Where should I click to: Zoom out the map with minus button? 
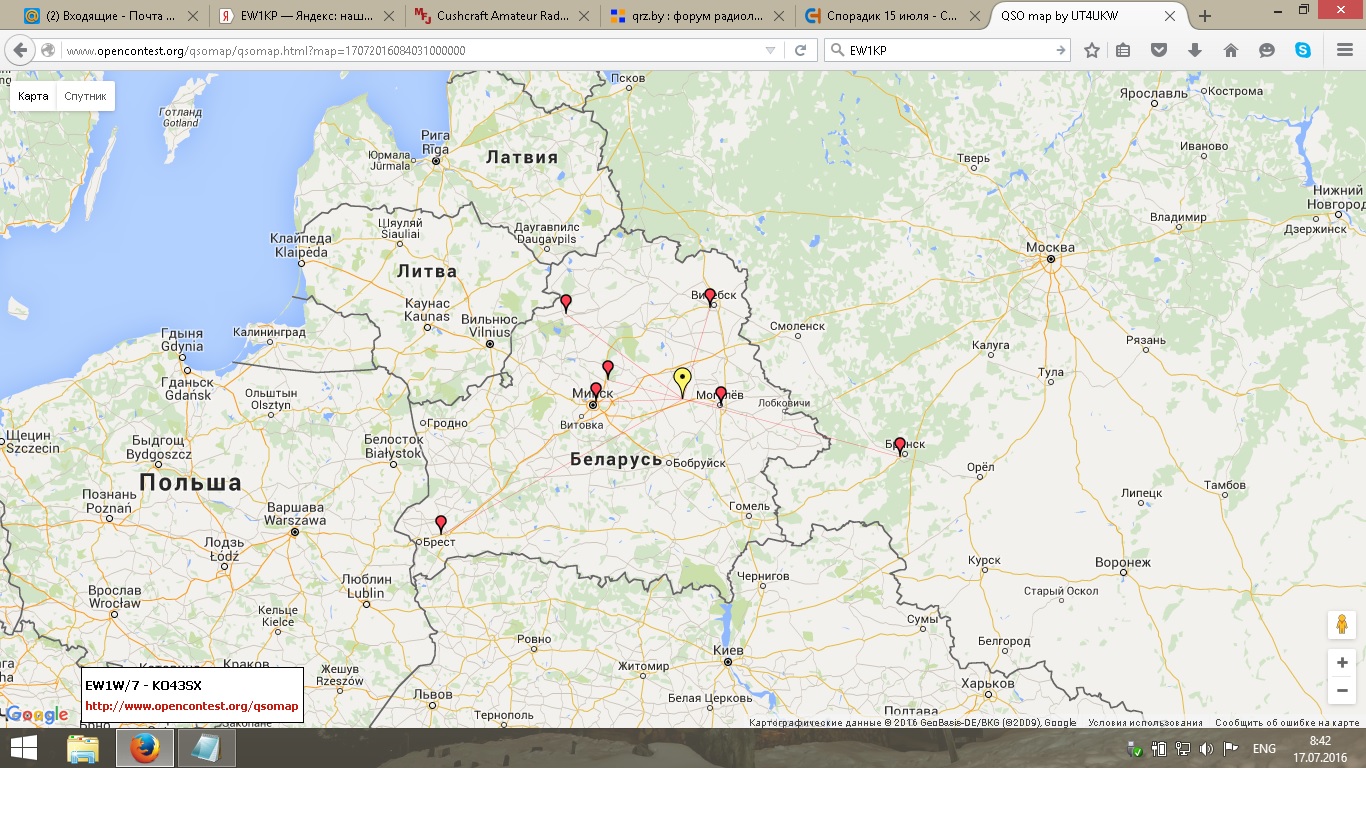click(x=1341, y=690)
